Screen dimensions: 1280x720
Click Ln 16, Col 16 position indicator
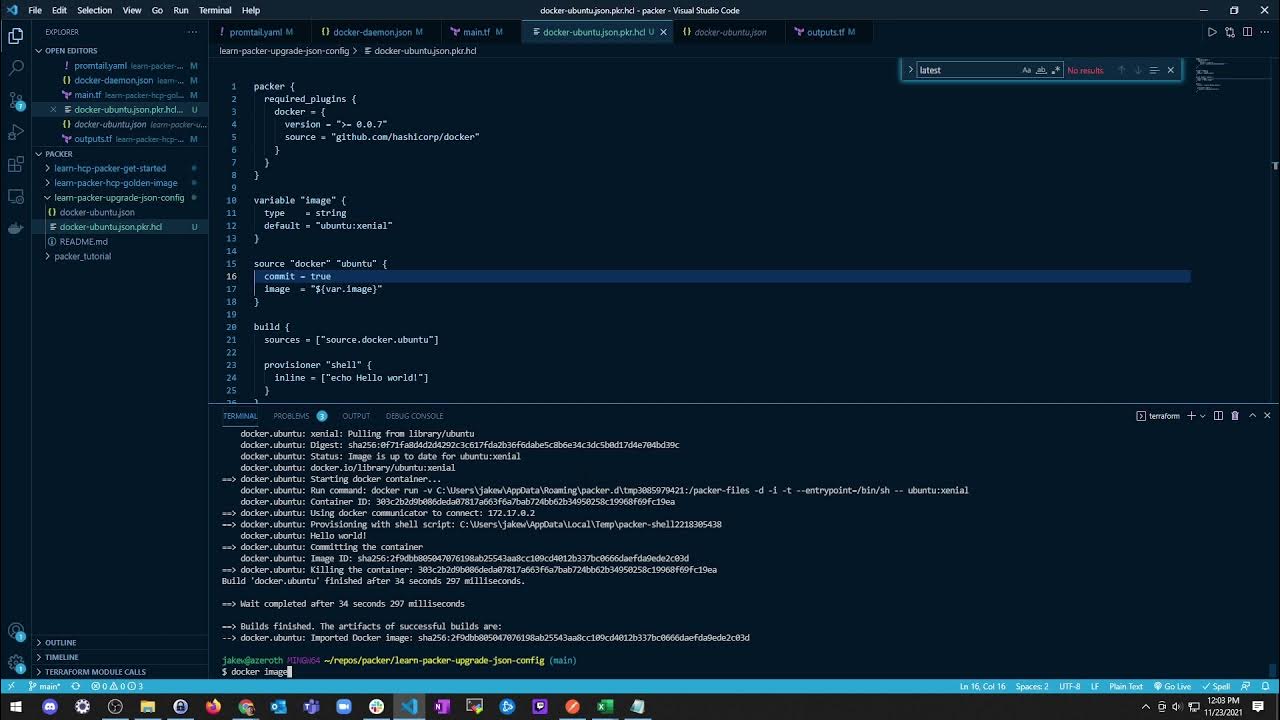(x=982, y=686)
